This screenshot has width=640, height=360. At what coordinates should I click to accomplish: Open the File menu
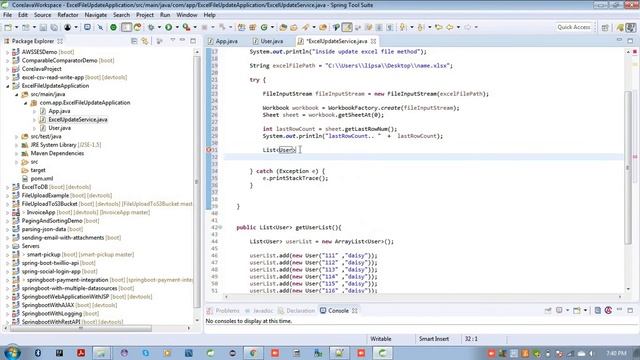(7, 15)
